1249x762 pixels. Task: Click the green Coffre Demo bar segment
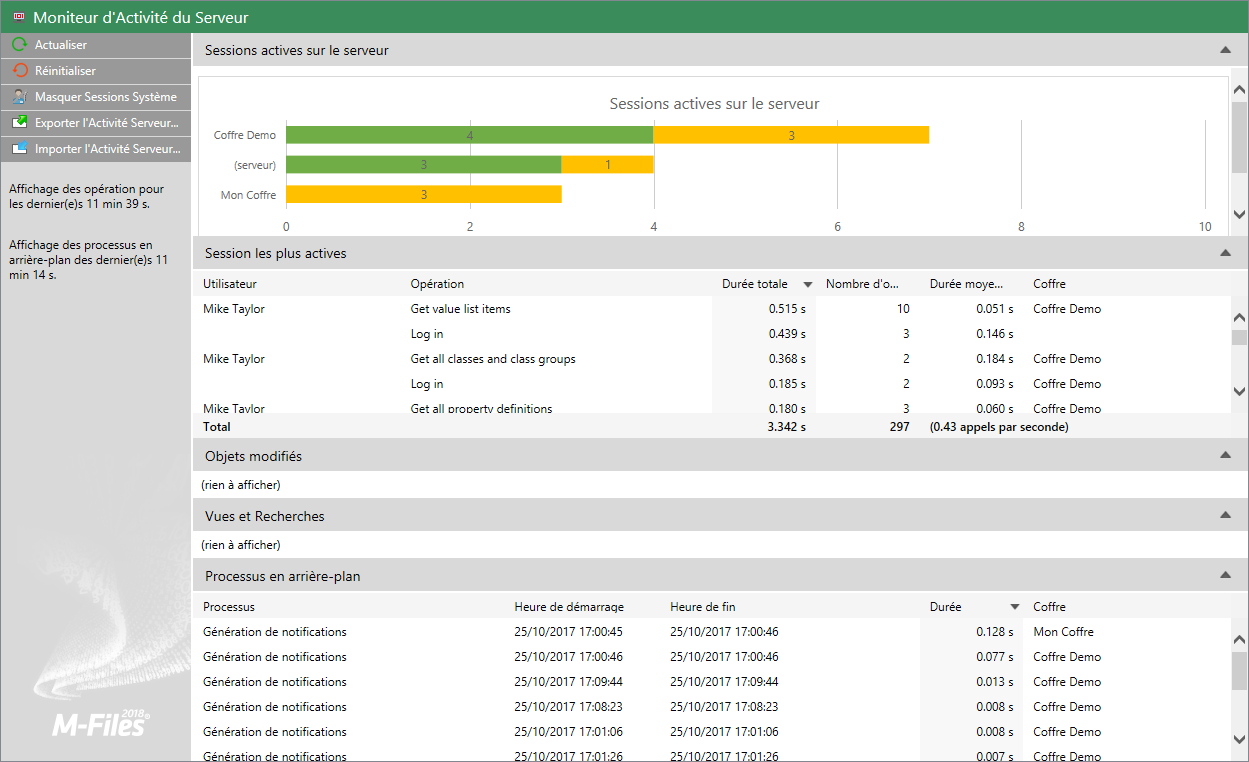469,135
